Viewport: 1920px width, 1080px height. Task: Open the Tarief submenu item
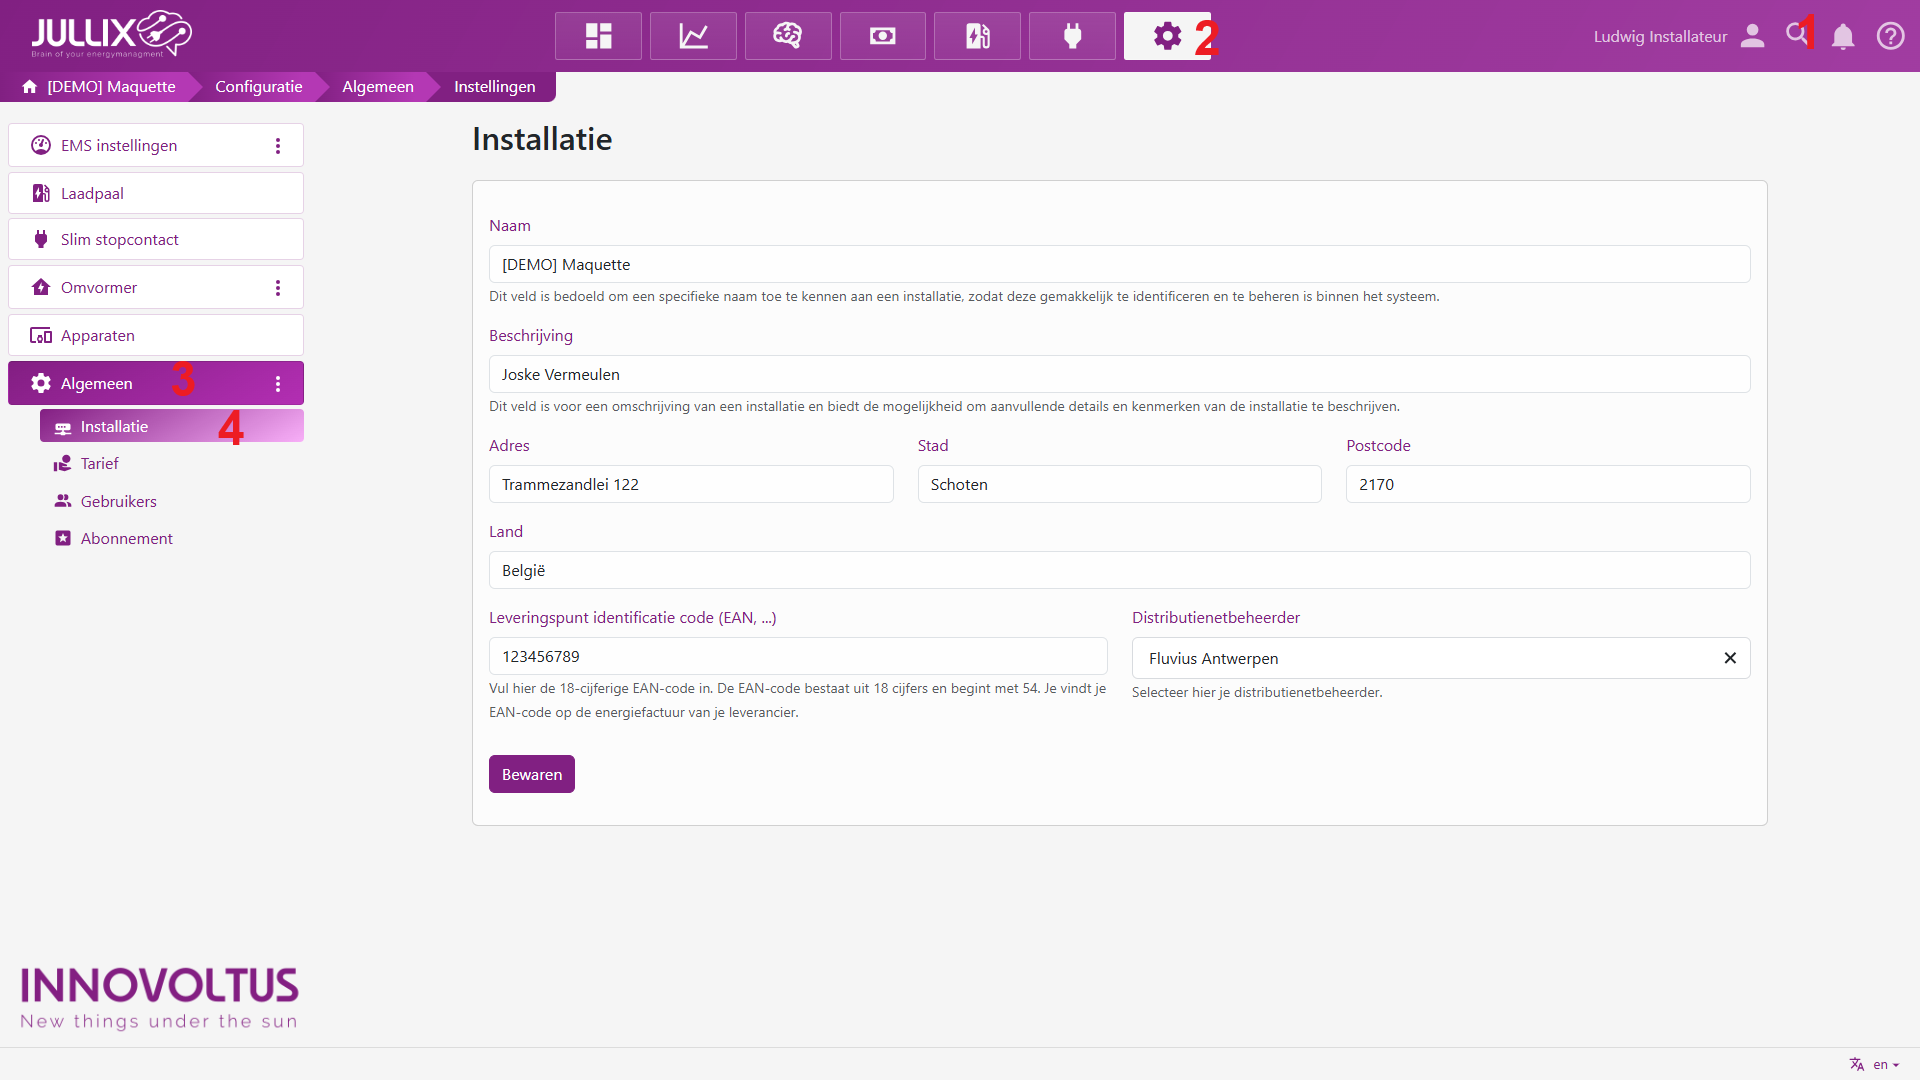tap(99, 464)
